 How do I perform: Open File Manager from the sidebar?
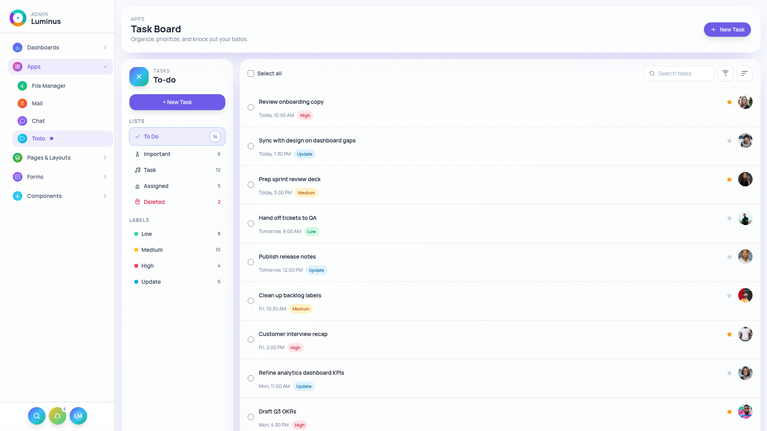pos(48,86)
